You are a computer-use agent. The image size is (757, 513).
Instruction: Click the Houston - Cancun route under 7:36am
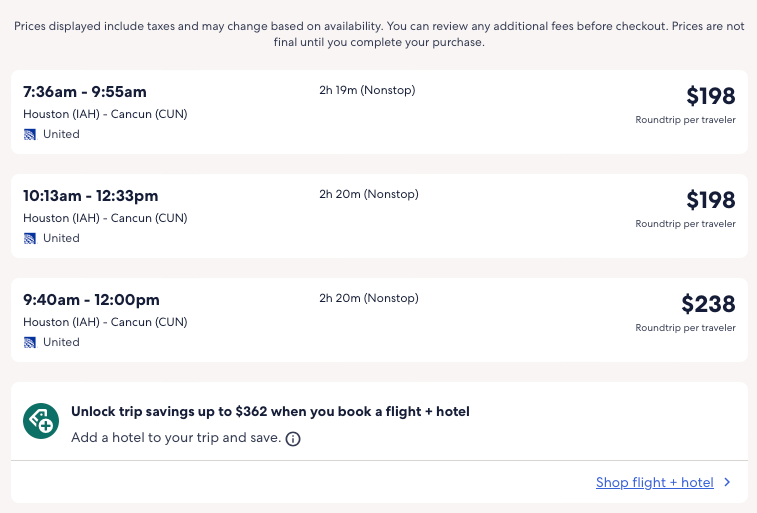coord(105,114)
